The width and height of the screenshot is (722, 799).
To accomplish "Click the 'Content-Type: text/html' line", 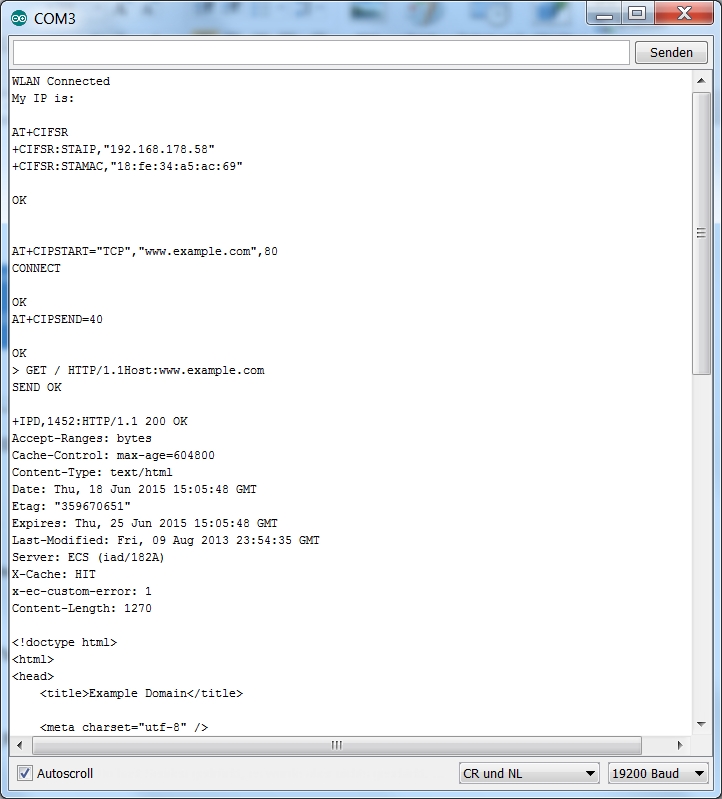I will (x=93, y=472).
